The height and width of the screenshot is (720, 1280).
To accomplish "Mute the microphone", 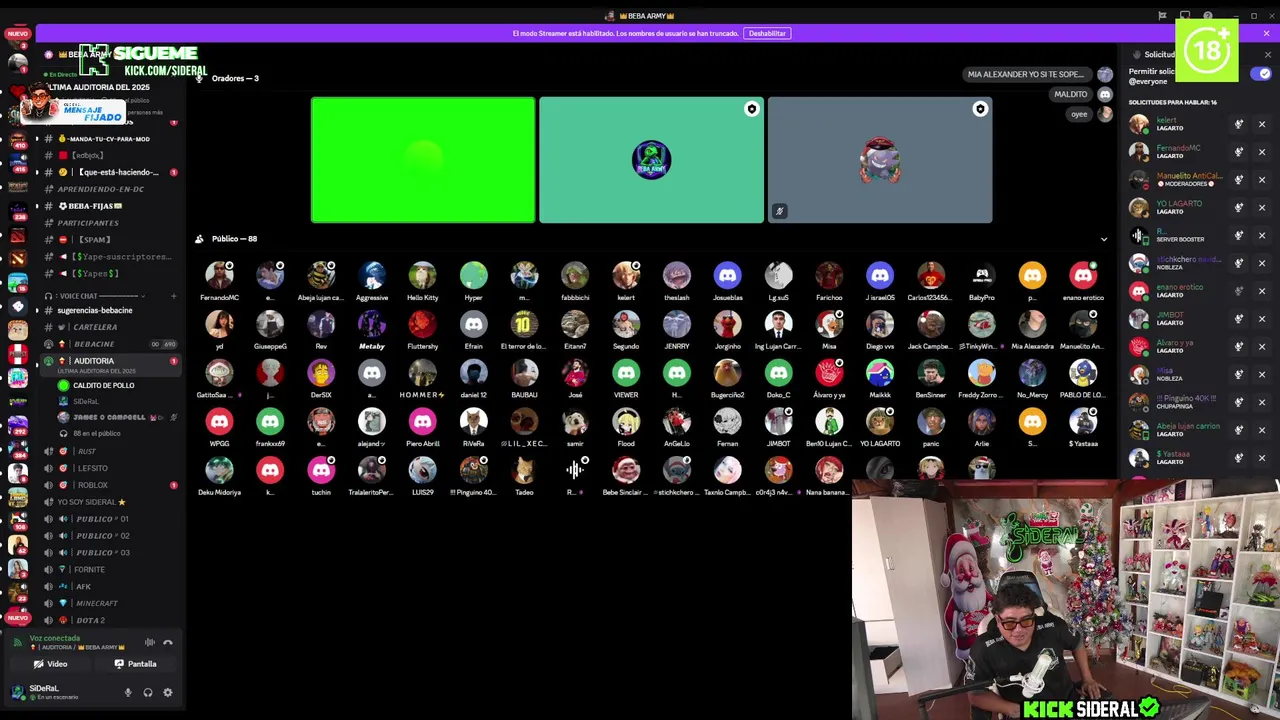I will click(128, 692).
